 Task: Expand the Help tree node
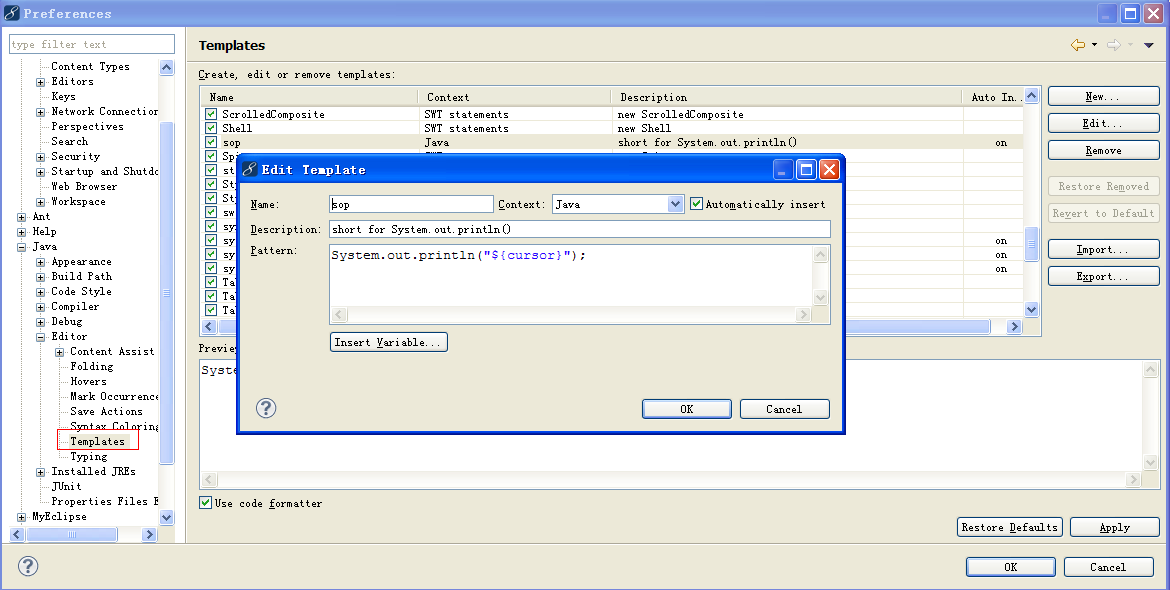click(22, 232)
